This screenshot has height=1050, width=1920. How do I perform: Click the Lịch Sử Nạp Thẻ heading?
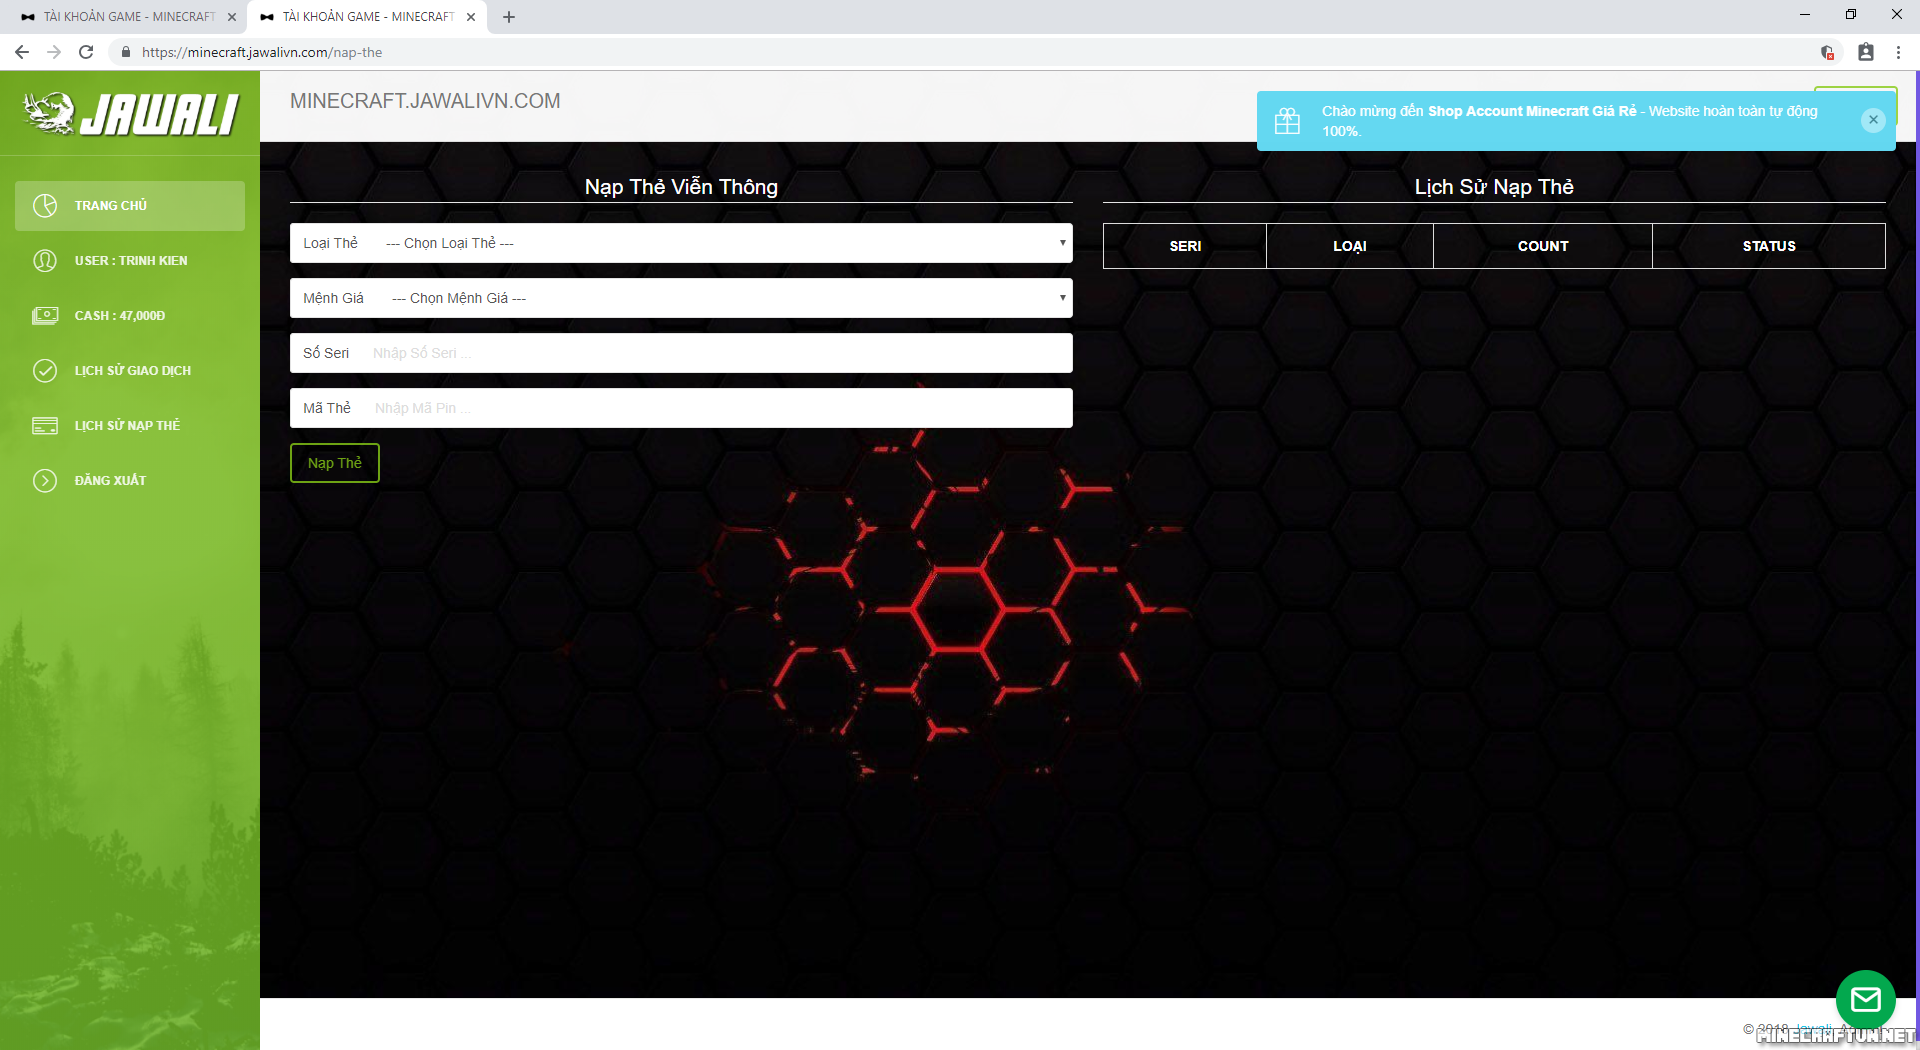pos(1494,187)
